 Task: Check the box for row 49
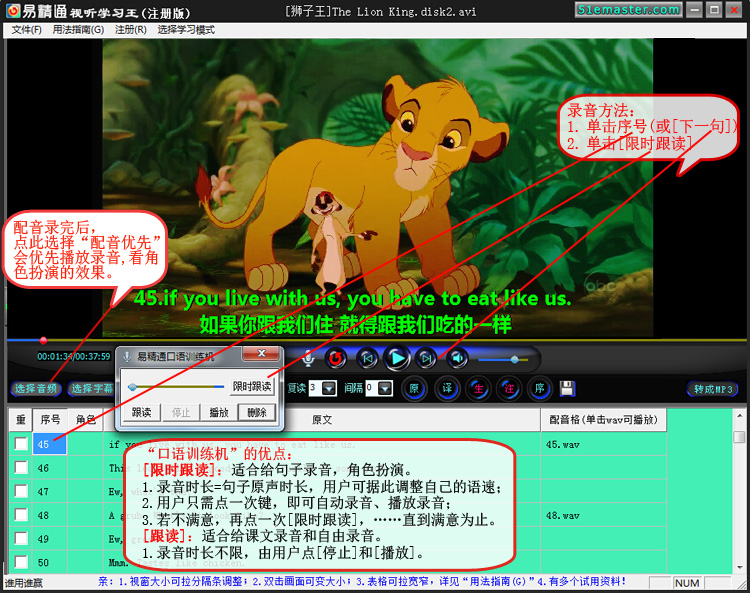click(21, 538)
